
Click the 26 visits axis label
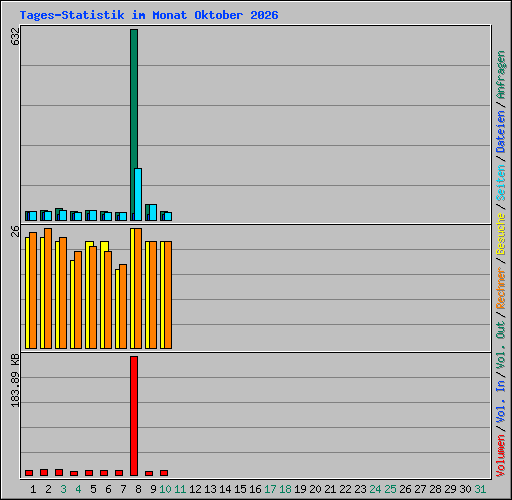click(x=15, y=231)
